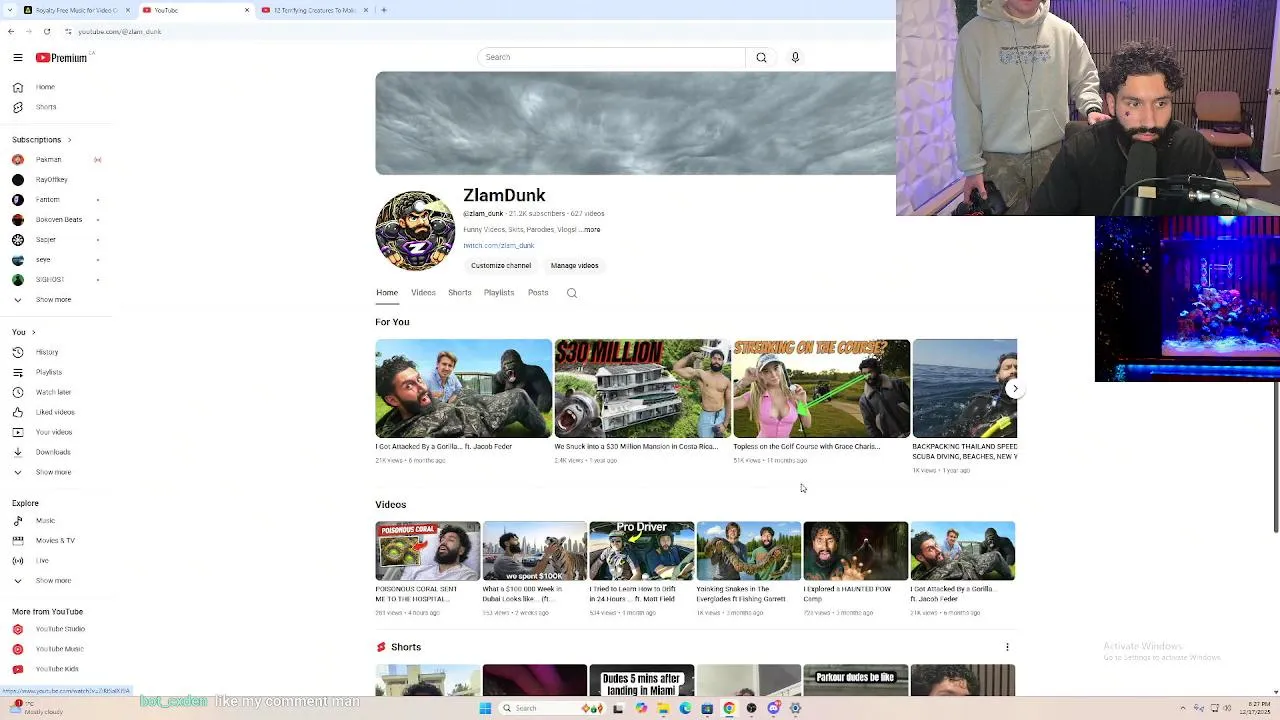Show hidden system tray icons chevron
Image resolution: width=1280 pixels, height=720 pixels.
1182,709
